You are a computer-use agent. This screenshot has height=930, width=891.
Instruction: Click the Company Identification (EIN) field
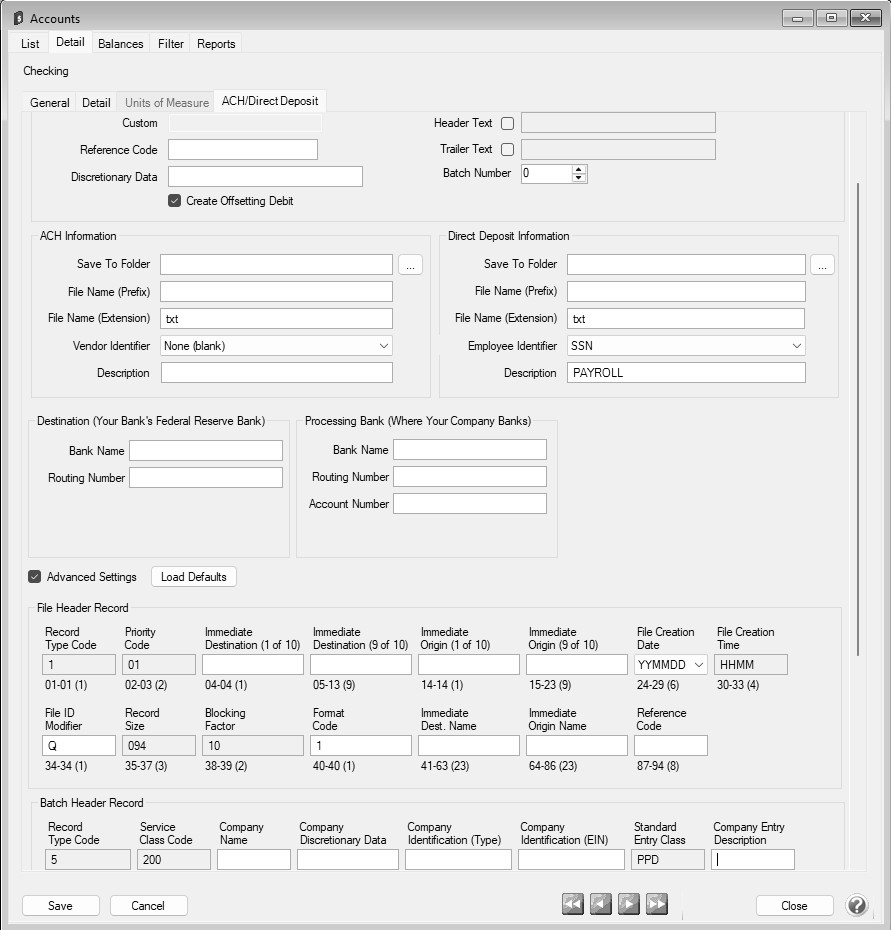point(571,859)
